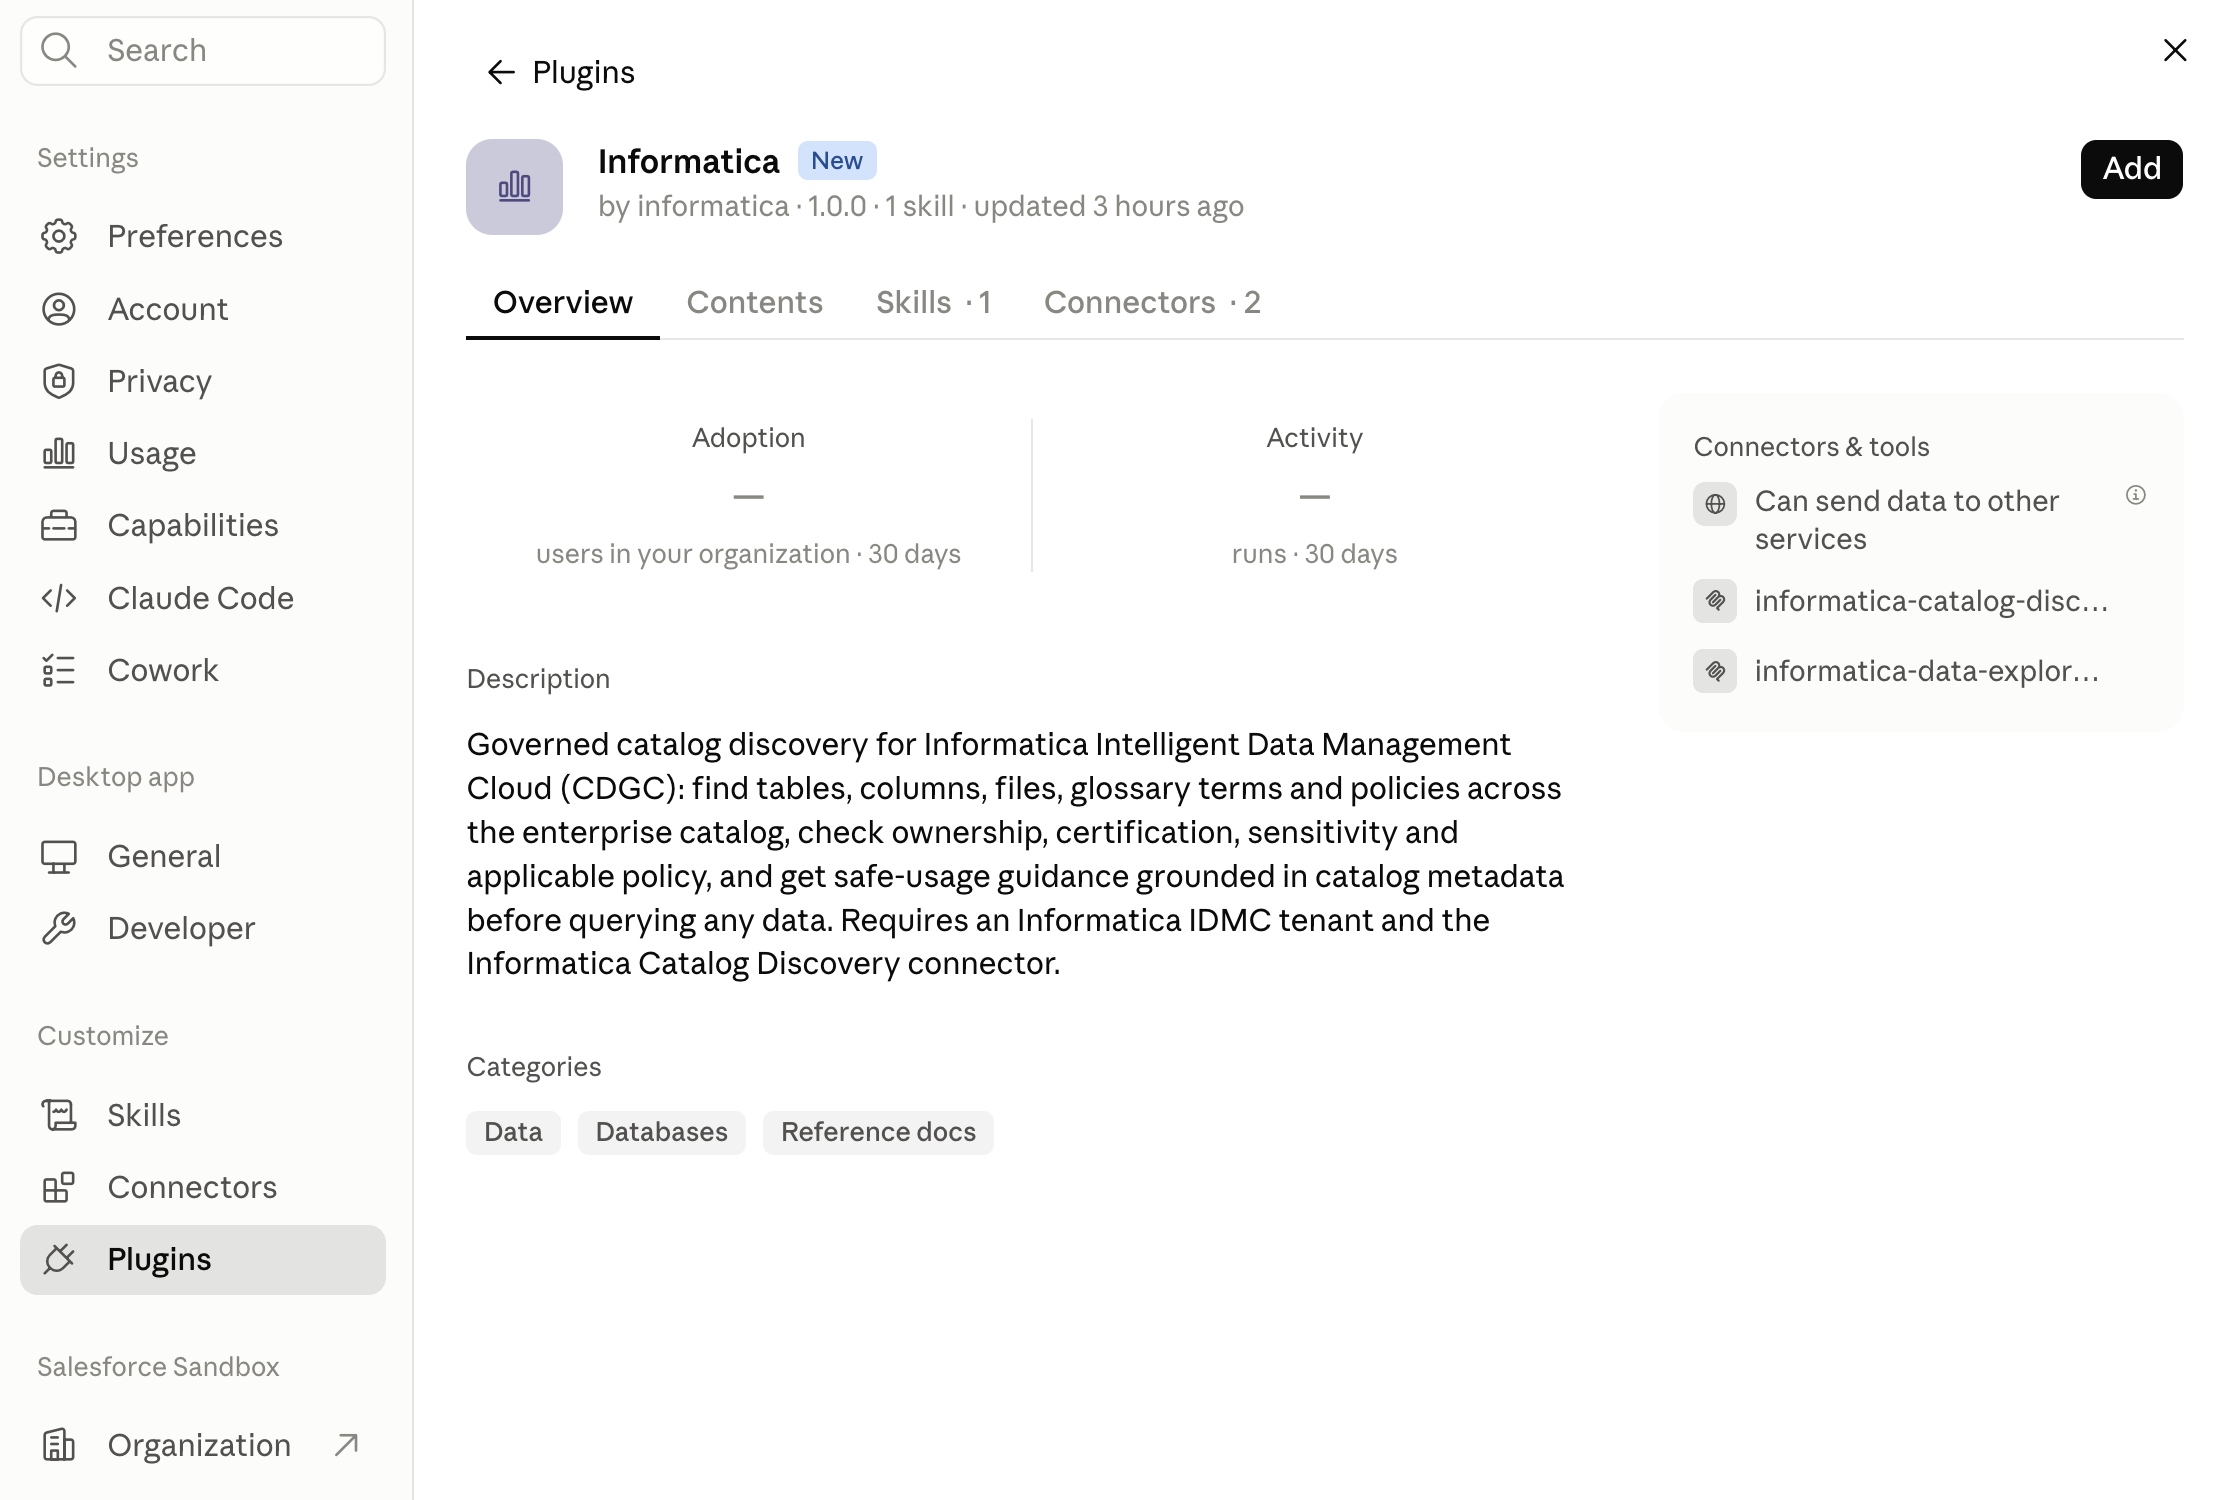
Task: Open the informatica-catalog-disc… connector entry
Action: click(1920, 601)
